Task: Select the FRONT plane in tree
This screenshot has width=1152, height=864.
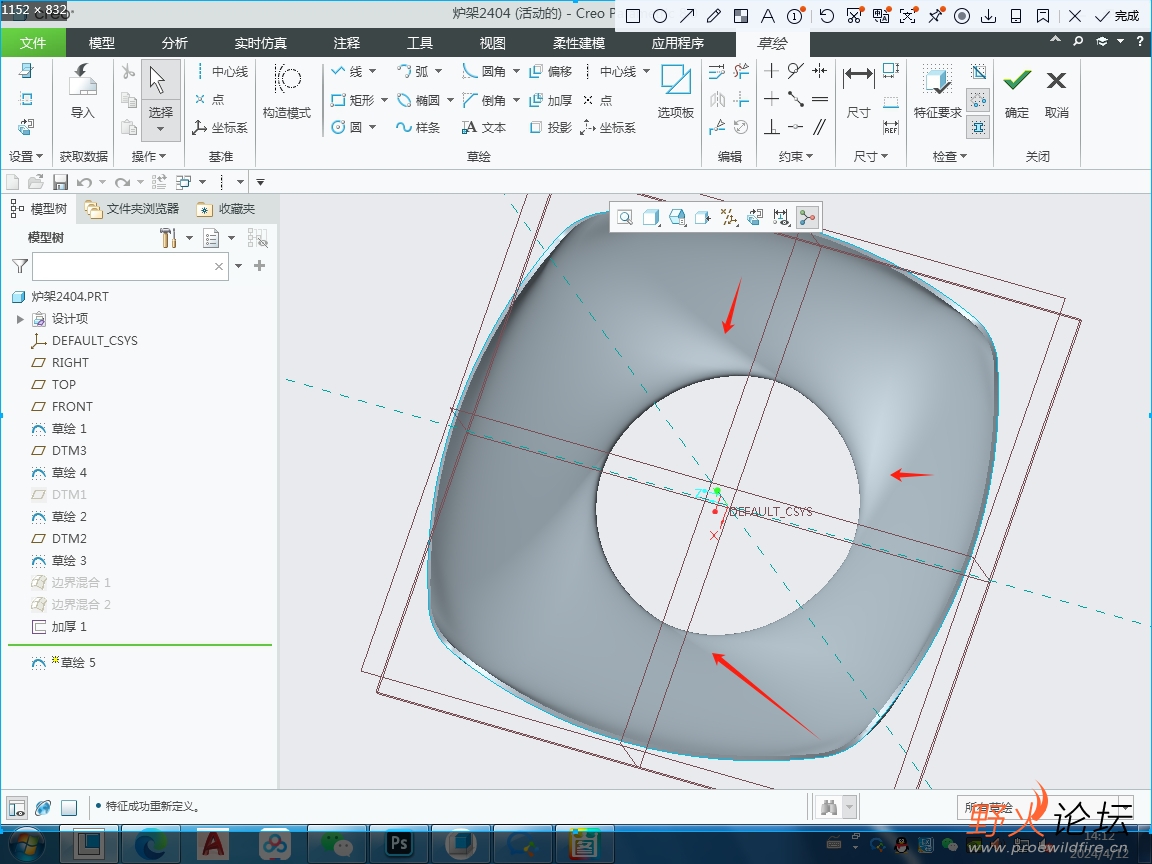Action: pyautogui.click(x=62, y=406)
